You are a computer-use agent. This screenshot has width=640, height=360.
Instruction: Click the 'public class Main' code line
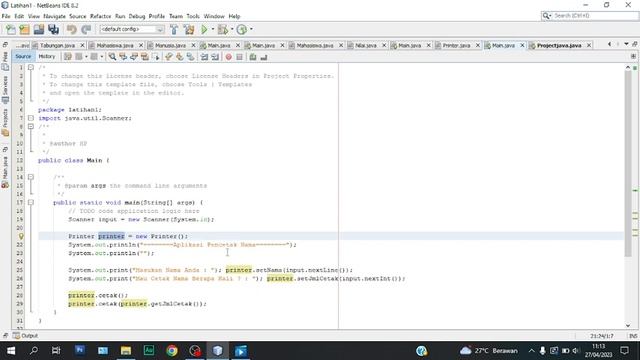tap(73, 160)
